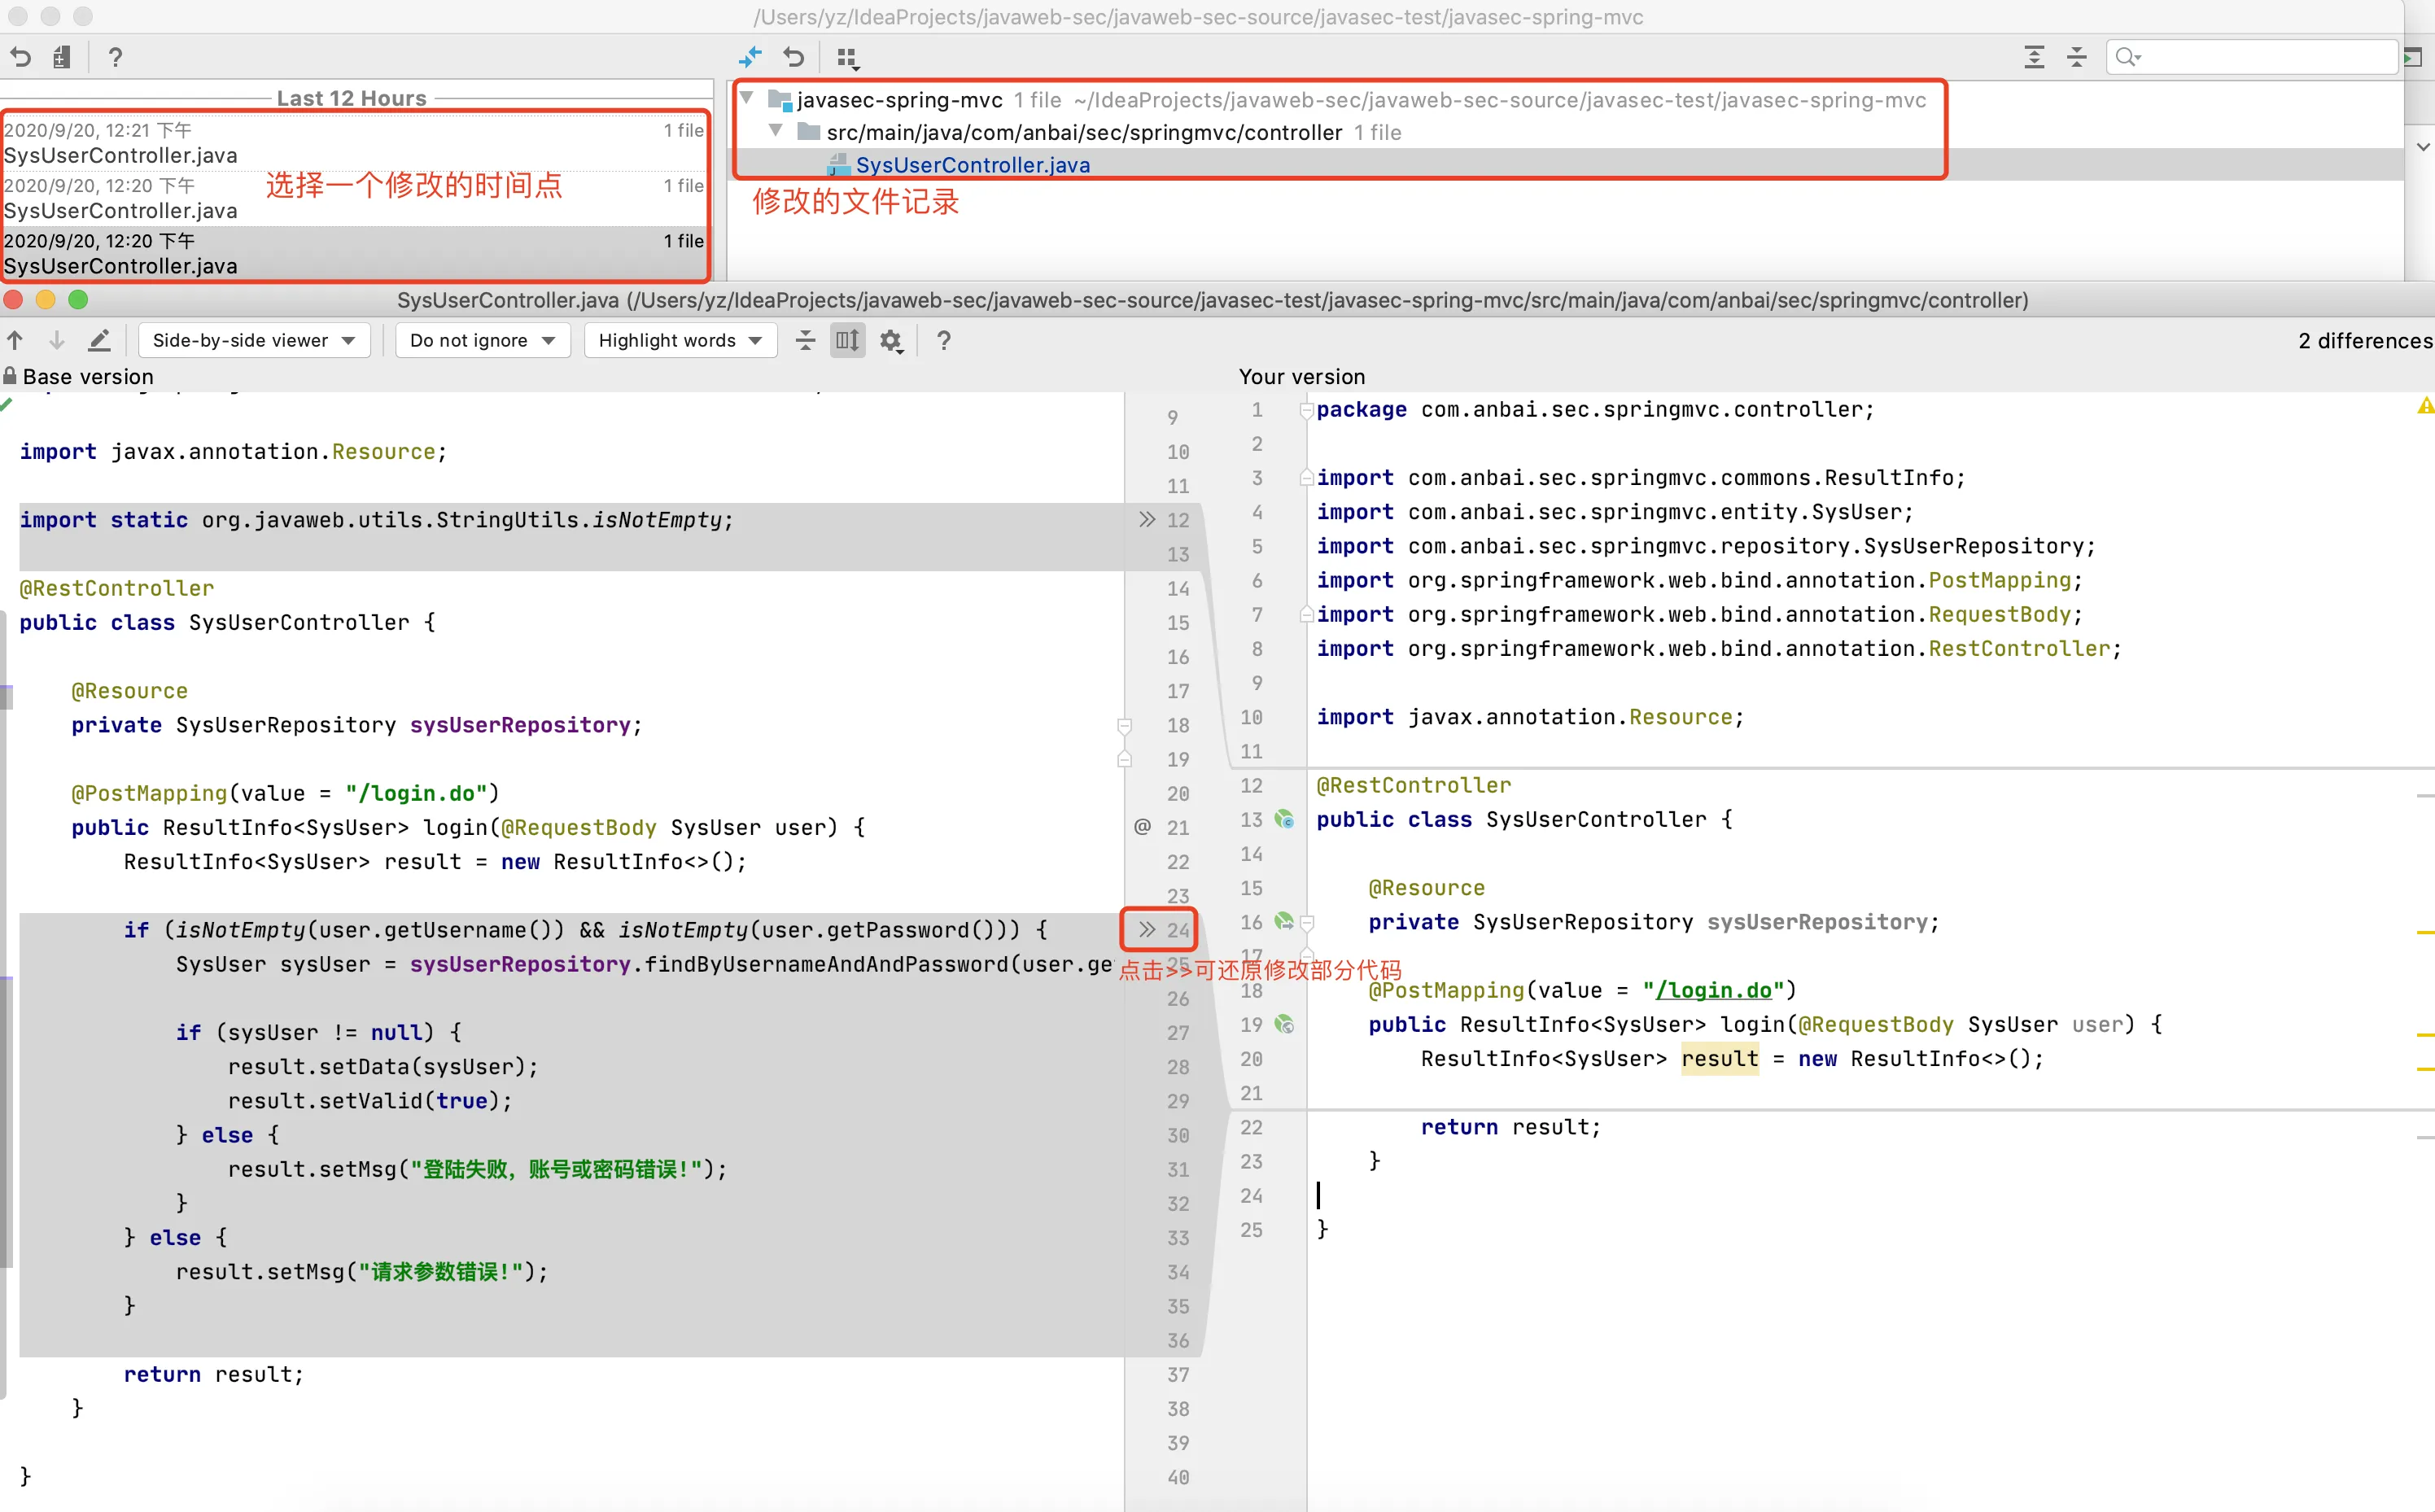Click the import static isNotEmpty line
The height and width of the screenshot is (1512, 2435).
377,520
